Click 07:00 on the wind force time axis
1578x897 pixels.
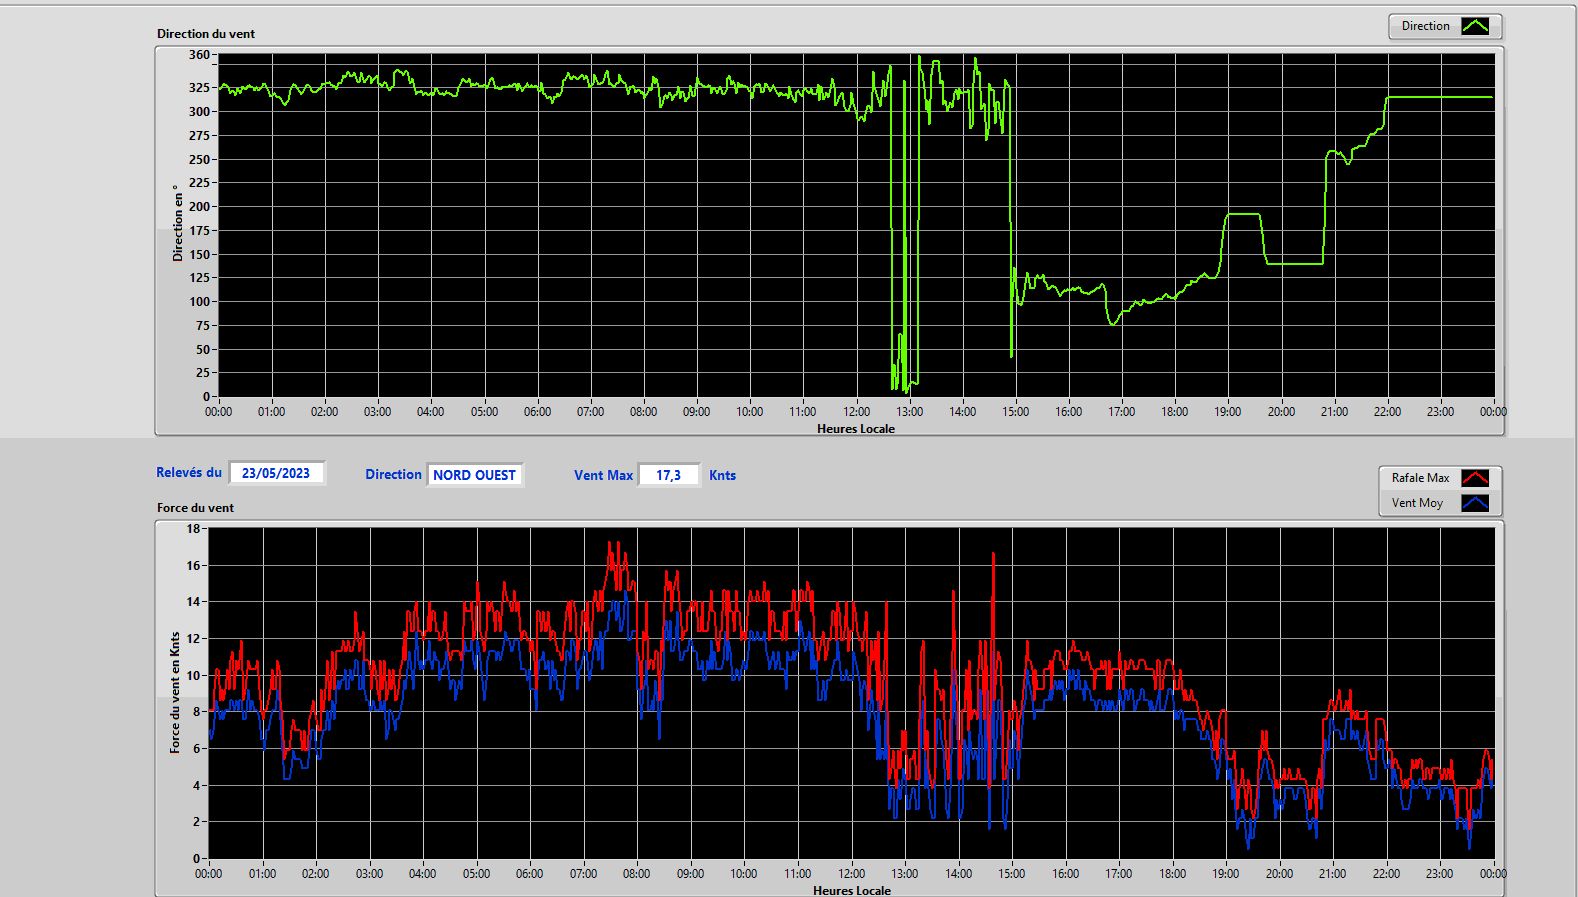point(583,874)
